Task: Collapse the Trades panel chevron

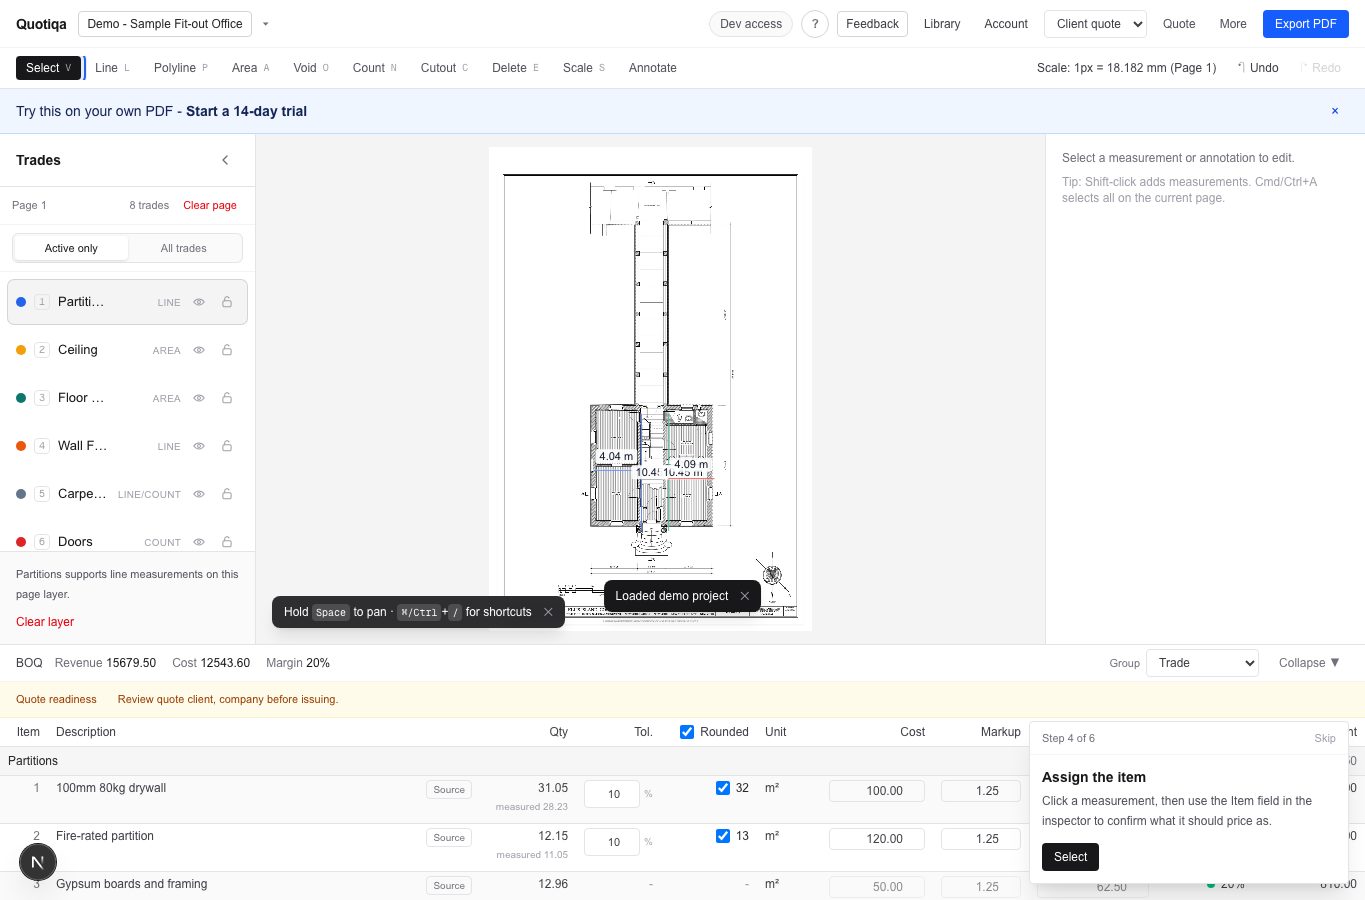Action: click(x=225, y=160)
